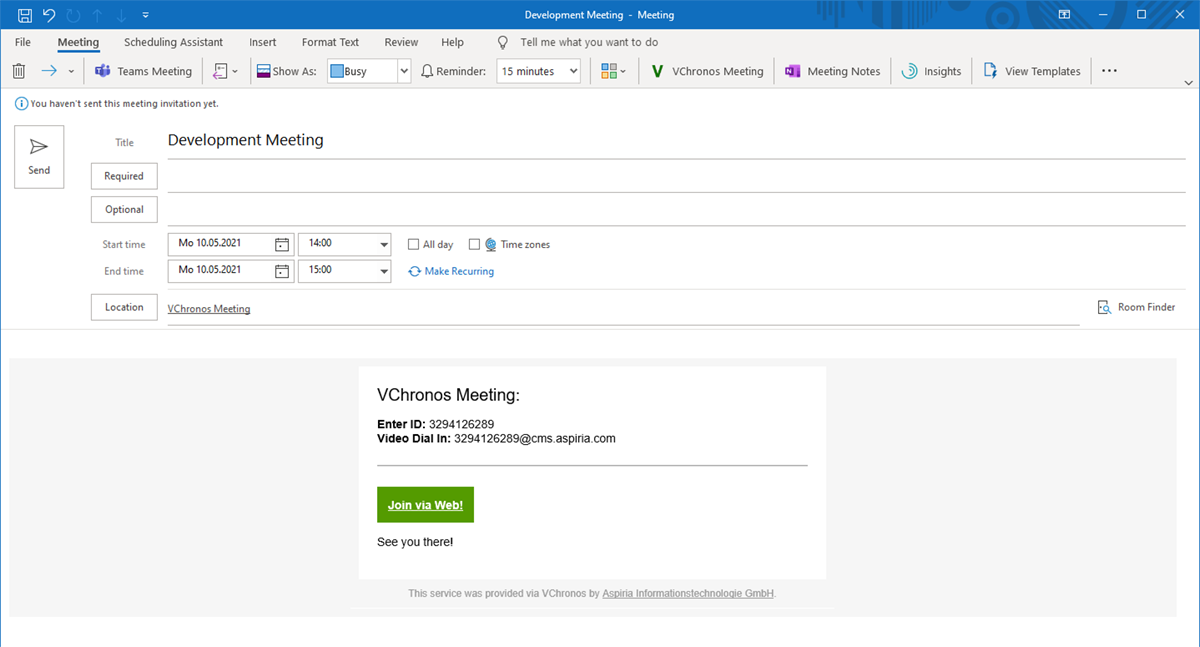This screenshot has width=1200, height=647.
Task: Open the meeting options icon dropdown
Action: click(x=226, y=71)
